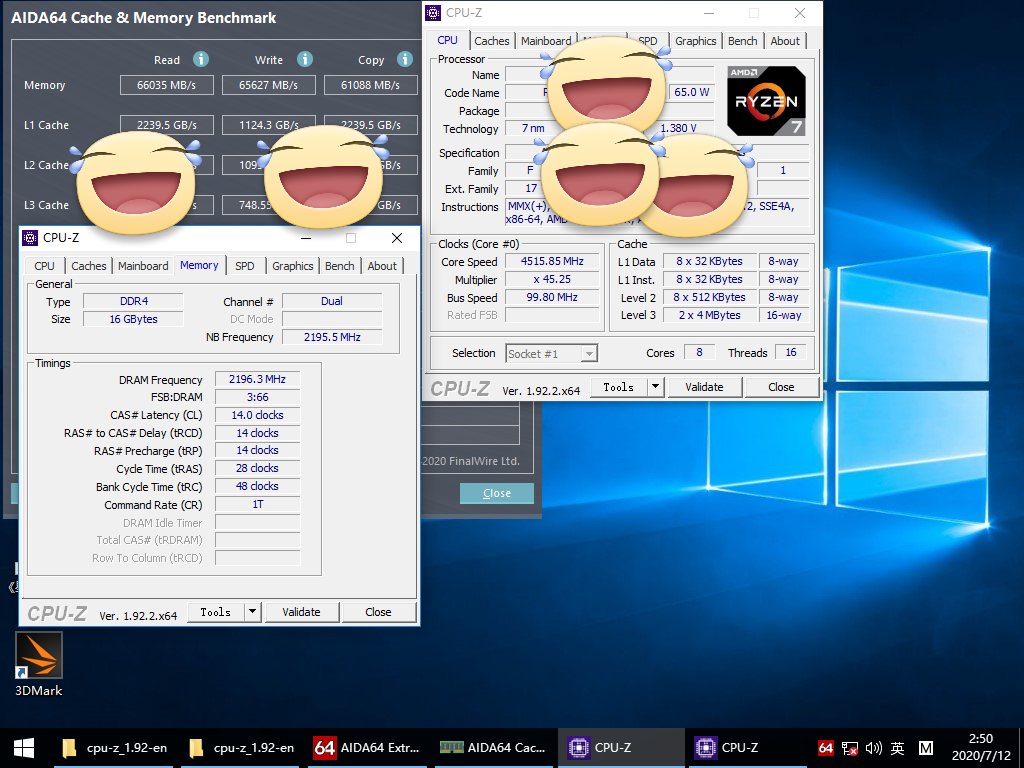Click the DRAM Frequency value field
1024x768 pixels.
[257, 380]
